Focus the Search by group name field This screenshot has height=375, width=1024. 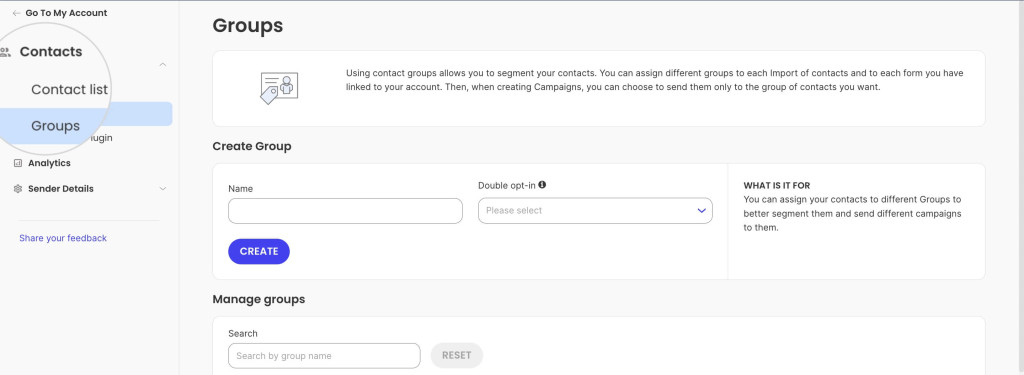coord(324,356)
